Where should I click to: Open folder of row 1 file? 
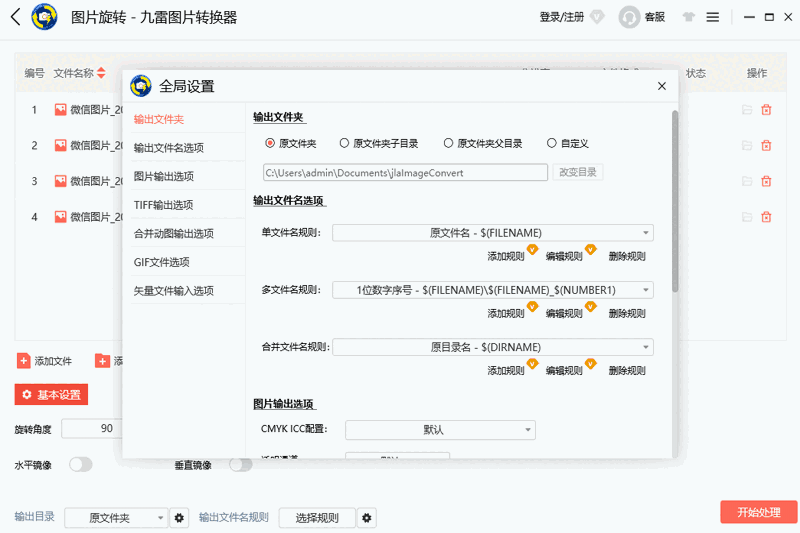tap(747, 110)
